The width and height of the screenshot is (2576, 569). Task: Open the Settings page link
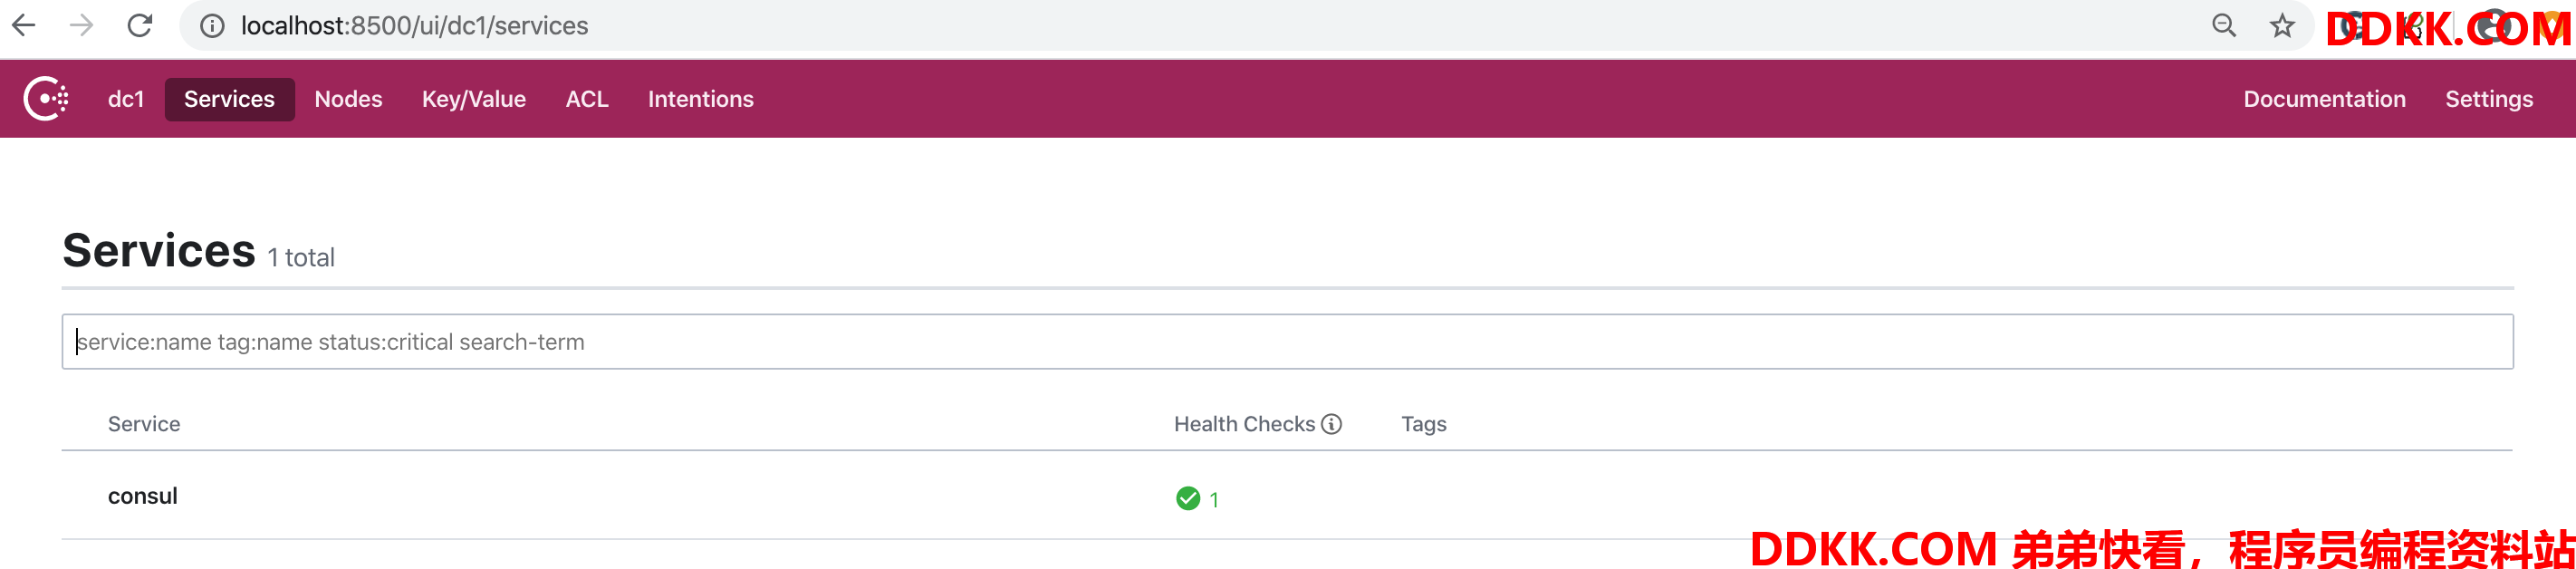pos(2488,99)
